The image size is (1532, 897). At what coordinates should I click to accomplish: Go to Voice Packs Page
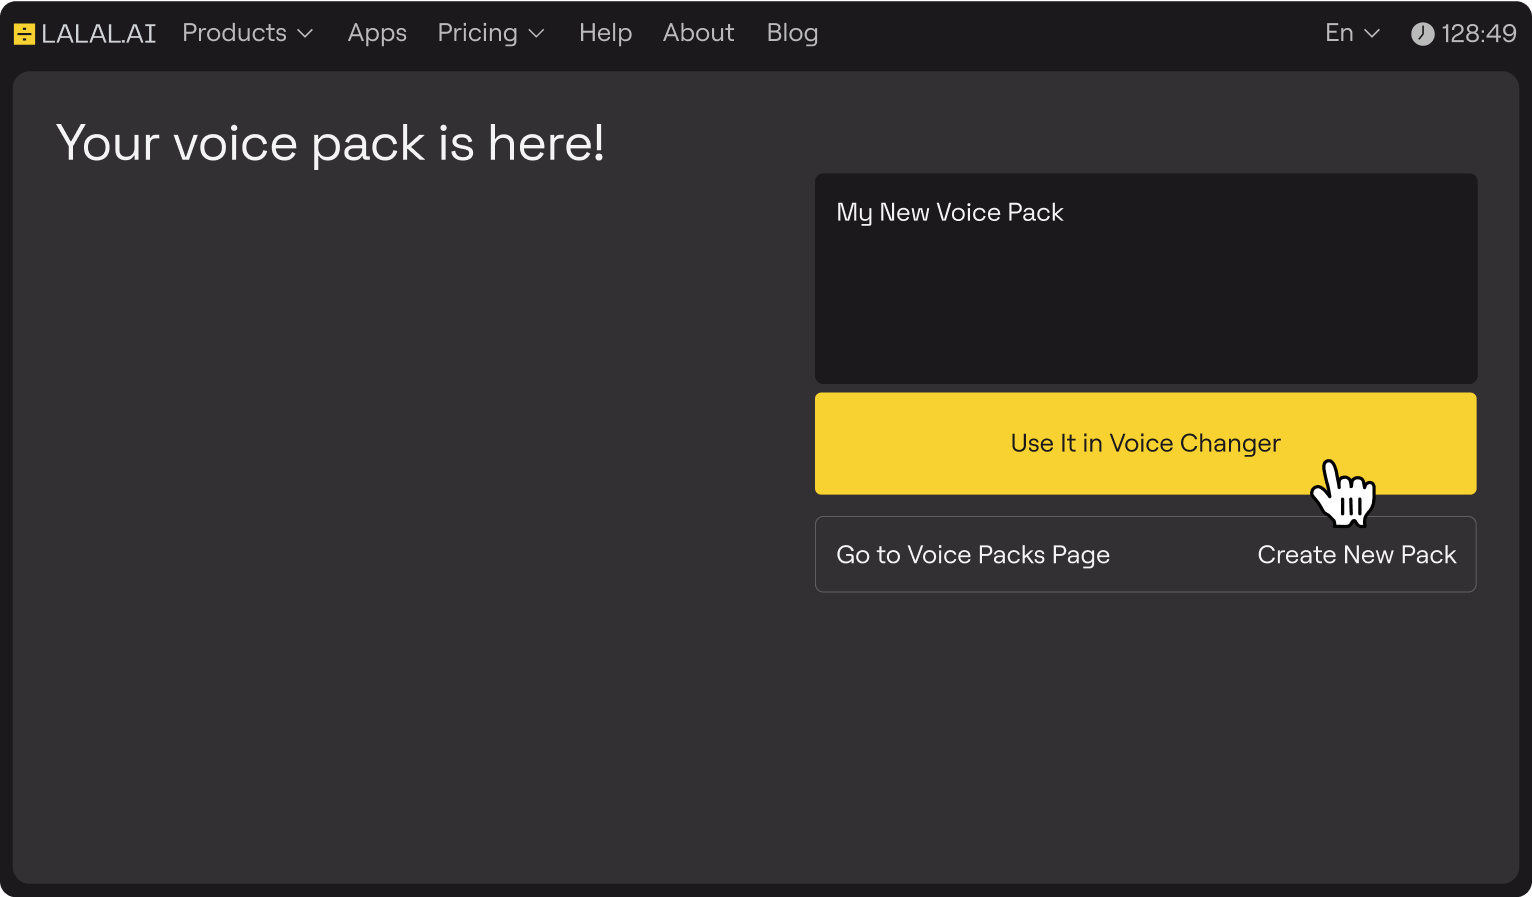[973, 555]
